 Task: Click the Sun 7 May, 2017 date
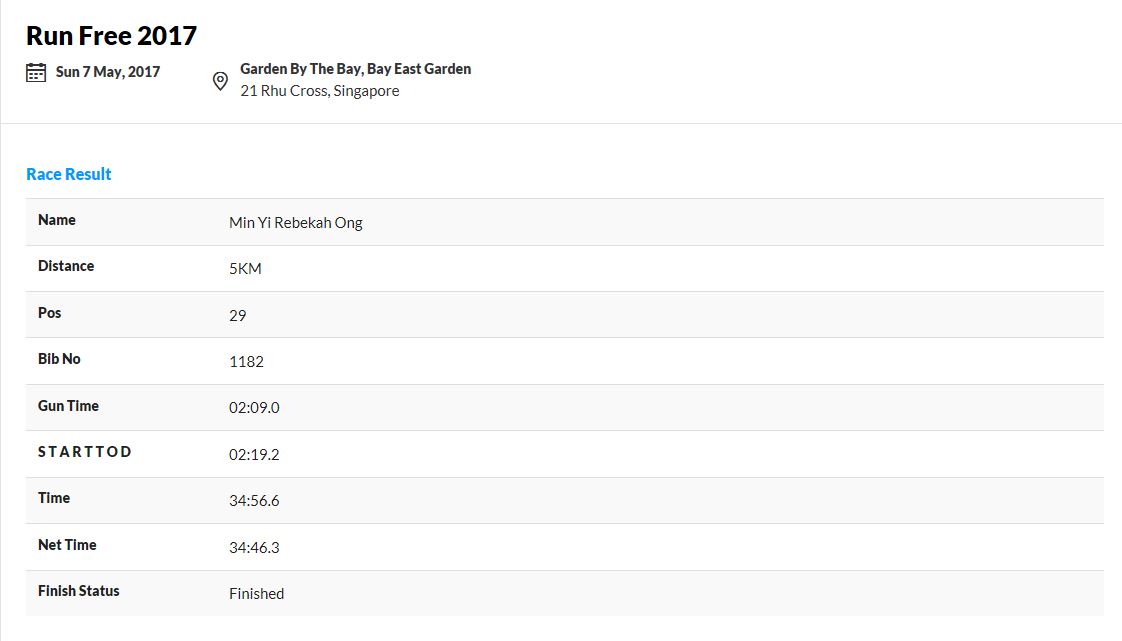pyautogui.click(x=108, y=72)
